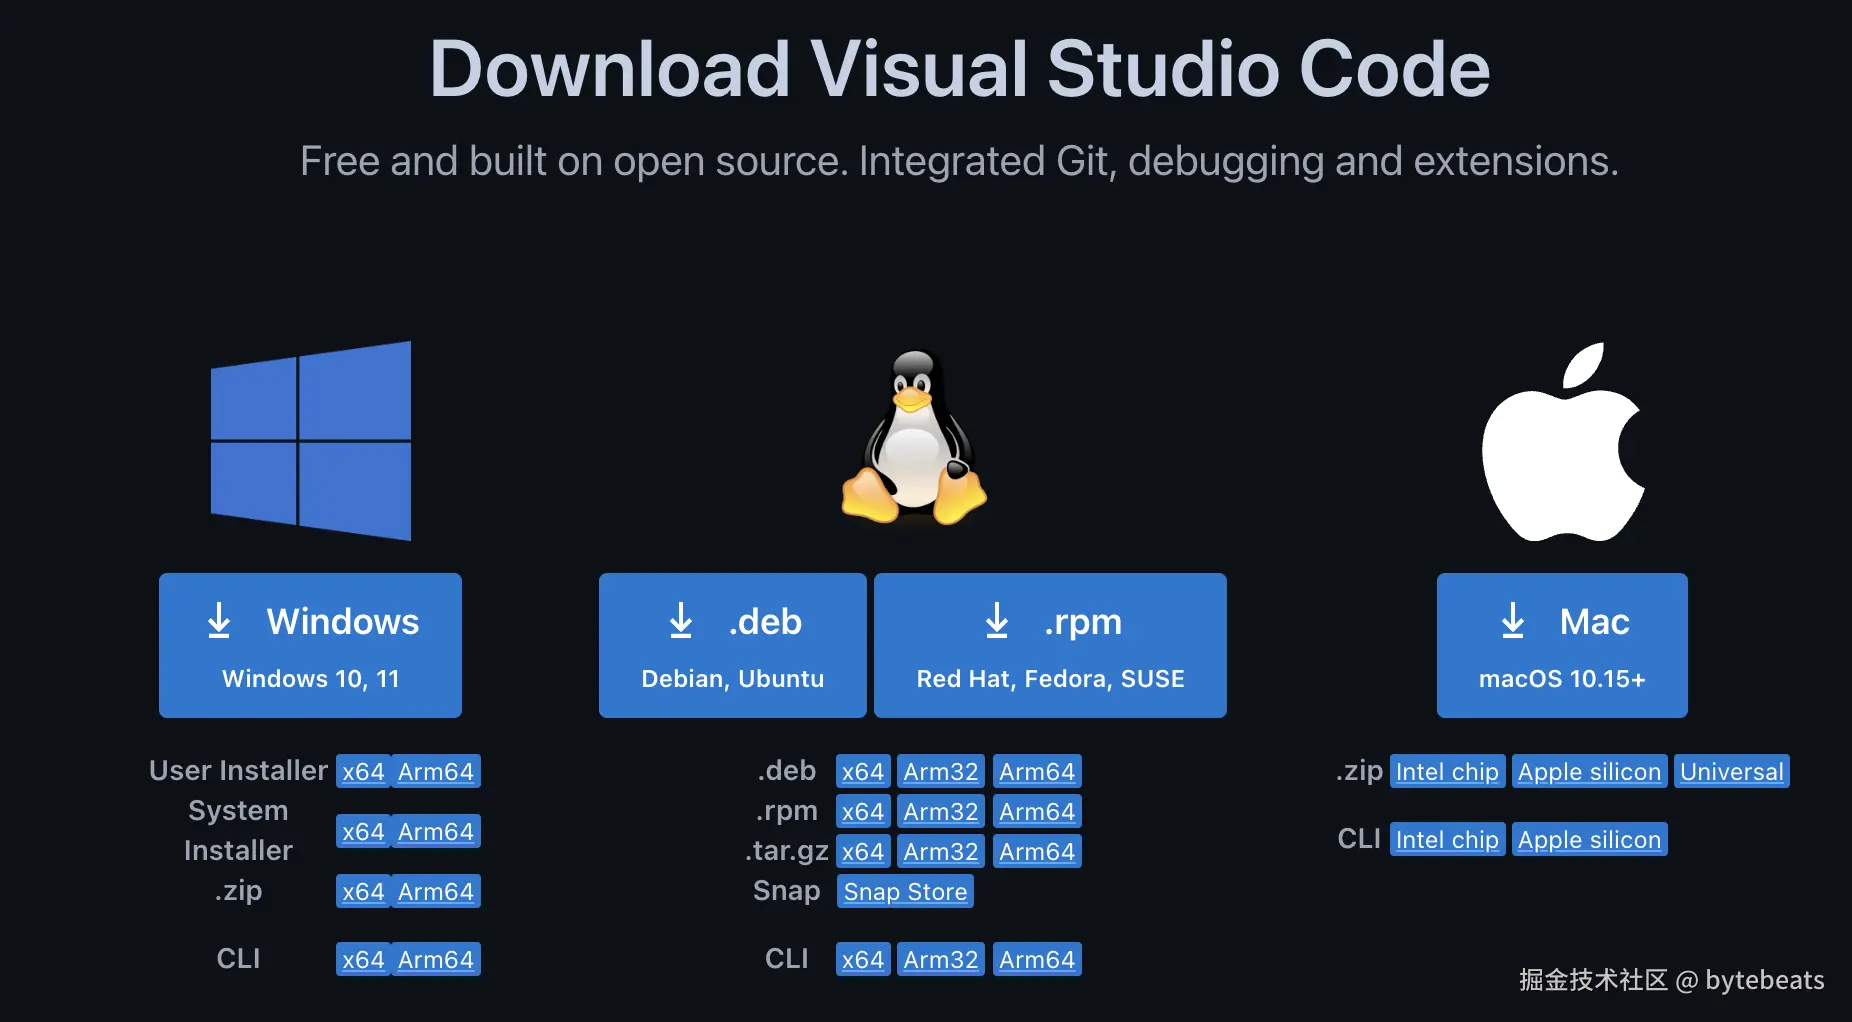1852x1022 pixels.
Task: Choose x64 Windows System Installer
Action: click(363, 832)
